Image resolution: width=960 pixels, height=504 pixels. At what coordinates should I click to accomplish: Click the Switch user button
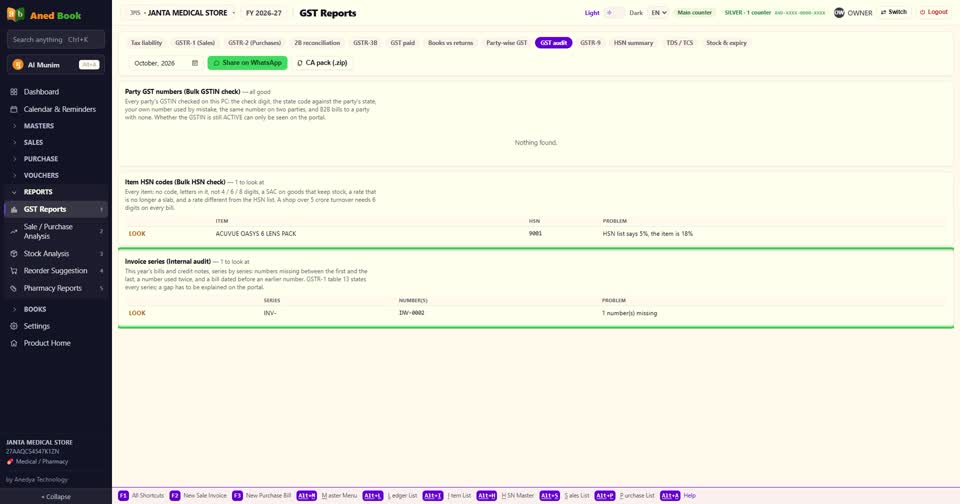point(894,12)
